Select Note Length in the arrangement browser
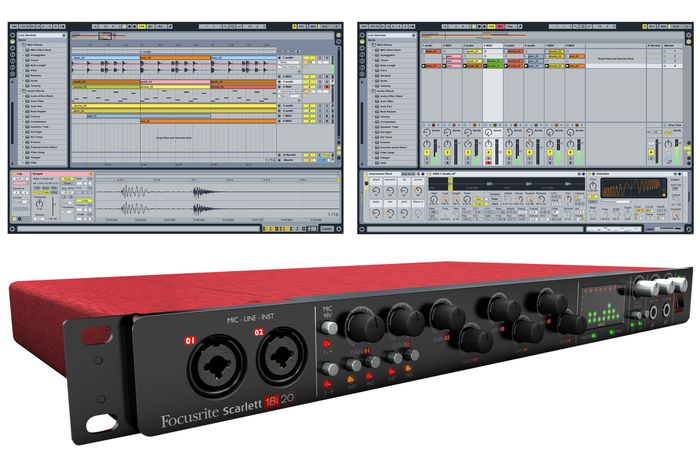The image size is (700, 467). tap(38, 65)
